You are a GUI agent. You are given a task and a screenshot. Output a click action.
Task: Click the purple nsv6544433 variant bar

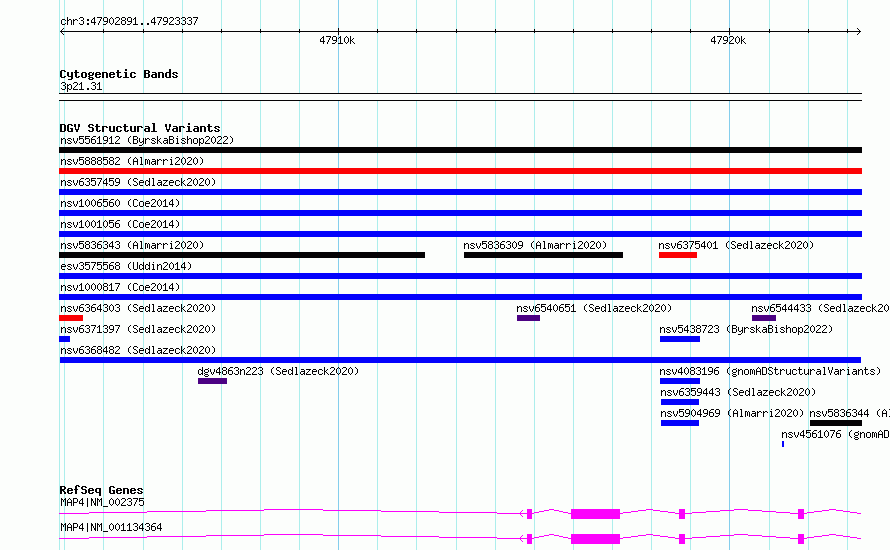pyautogui.click(x=764, y=318)
